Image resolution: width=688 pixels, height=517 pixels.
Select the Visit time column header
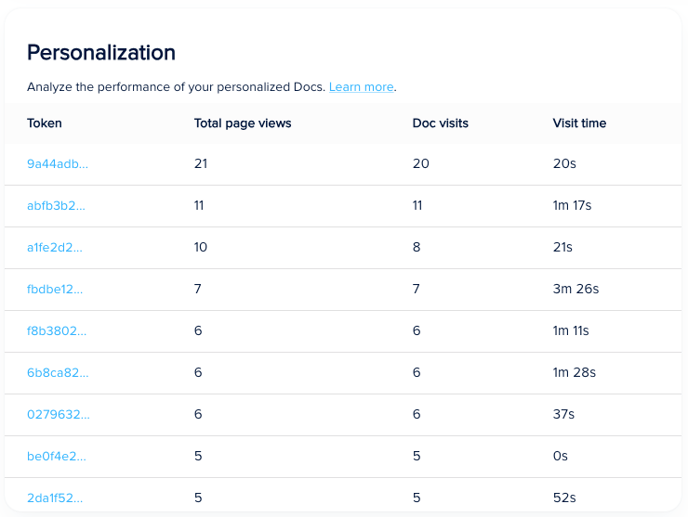pos(579,123)
